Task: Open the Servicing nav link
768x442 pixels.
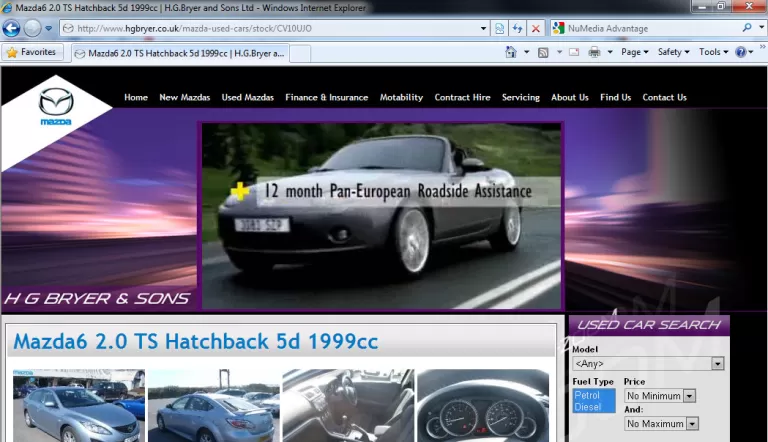Action: point(521,98)
